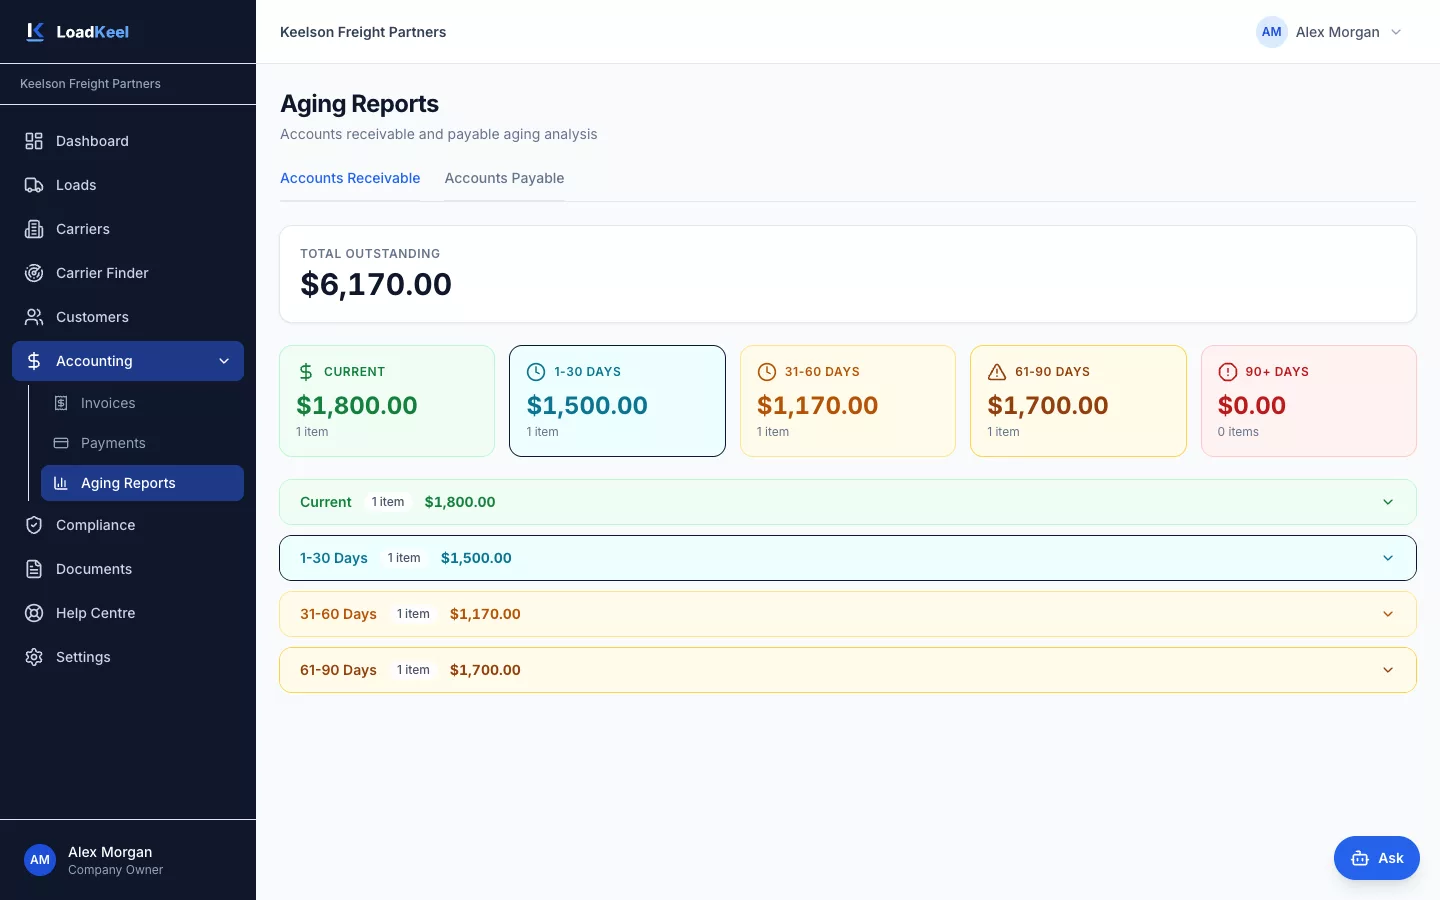1440x900 pixels.
Task: Click the Aging Reports chart icon
Action: pyautogui.click(x=61, y=483)
